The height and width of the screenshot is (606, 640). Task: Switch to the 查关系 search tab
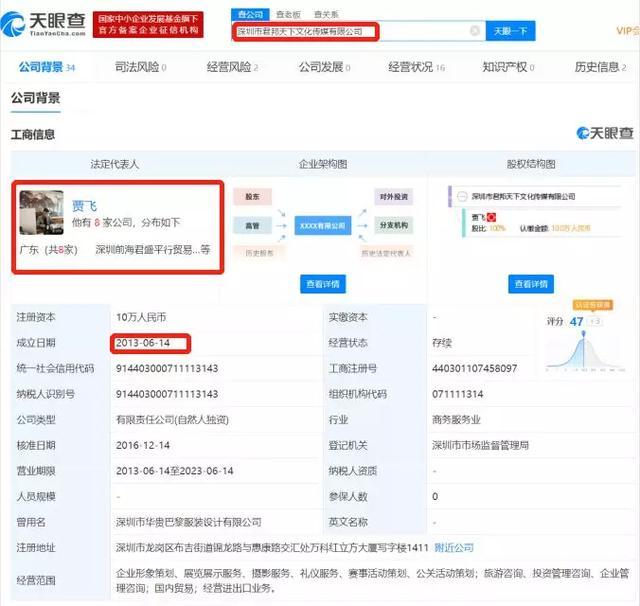(x=326, y=14)
